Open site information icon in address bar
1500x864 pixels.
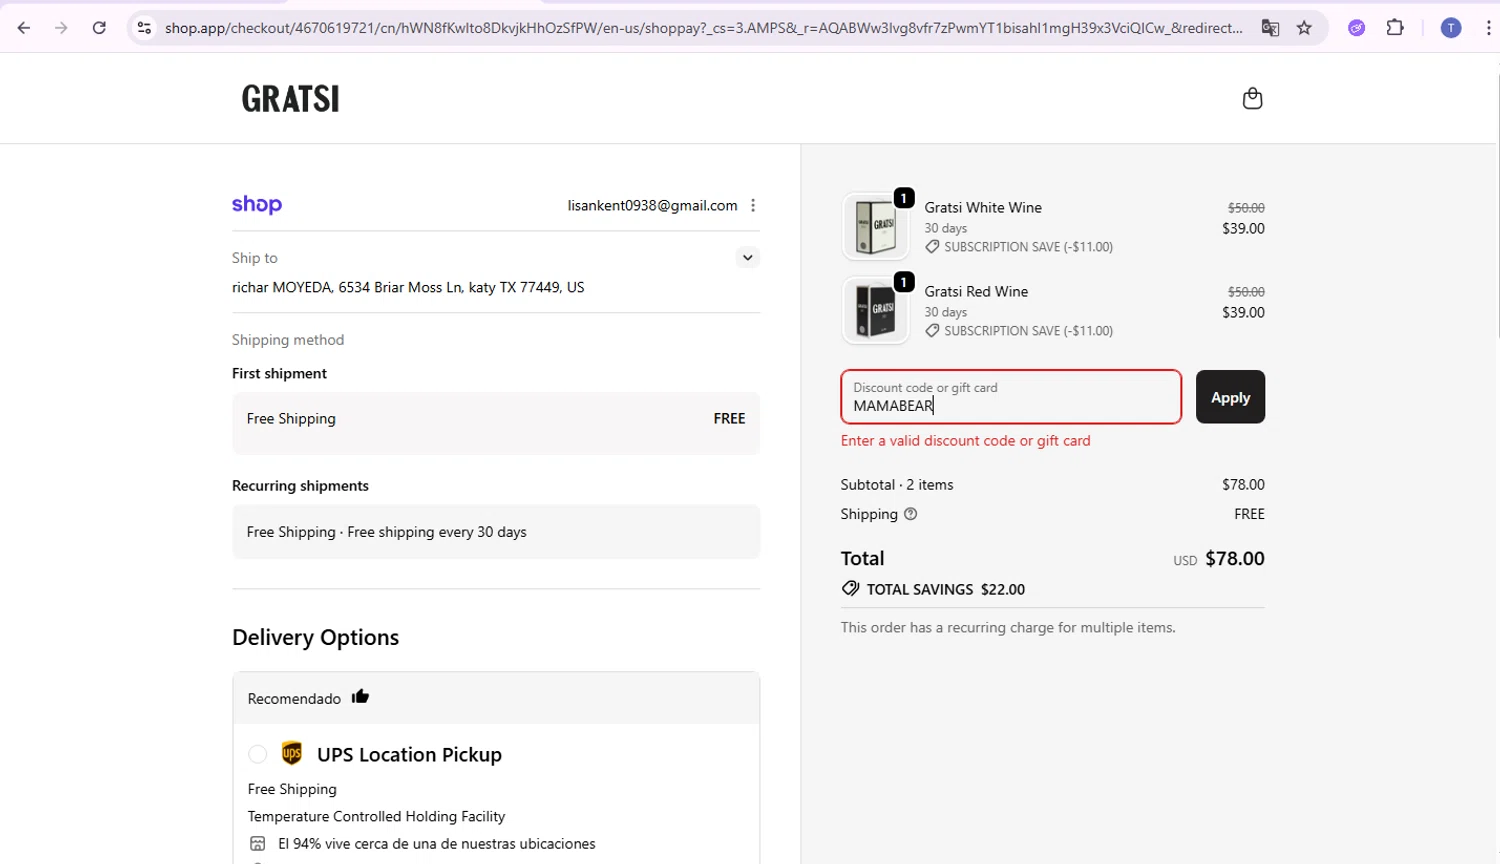[x=145, y=28]
